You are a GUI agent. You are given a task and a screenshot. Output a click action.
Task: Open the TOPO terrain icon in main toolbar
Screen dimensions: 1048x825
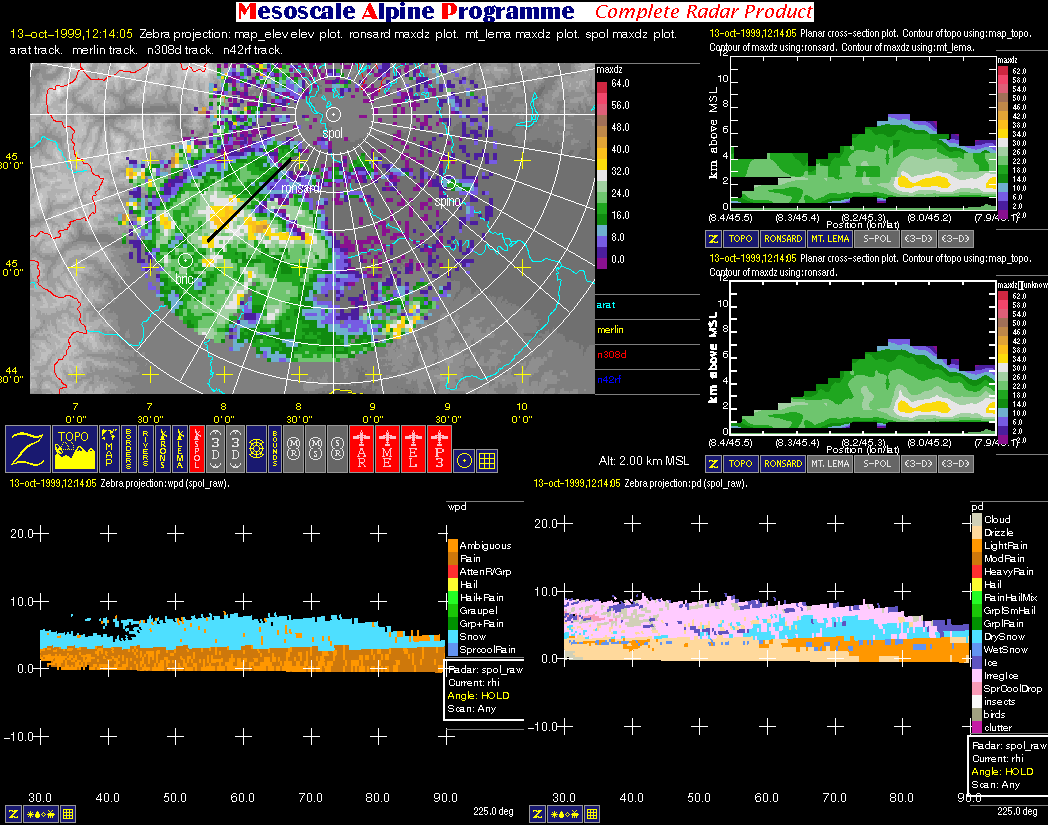pos(74,449)
